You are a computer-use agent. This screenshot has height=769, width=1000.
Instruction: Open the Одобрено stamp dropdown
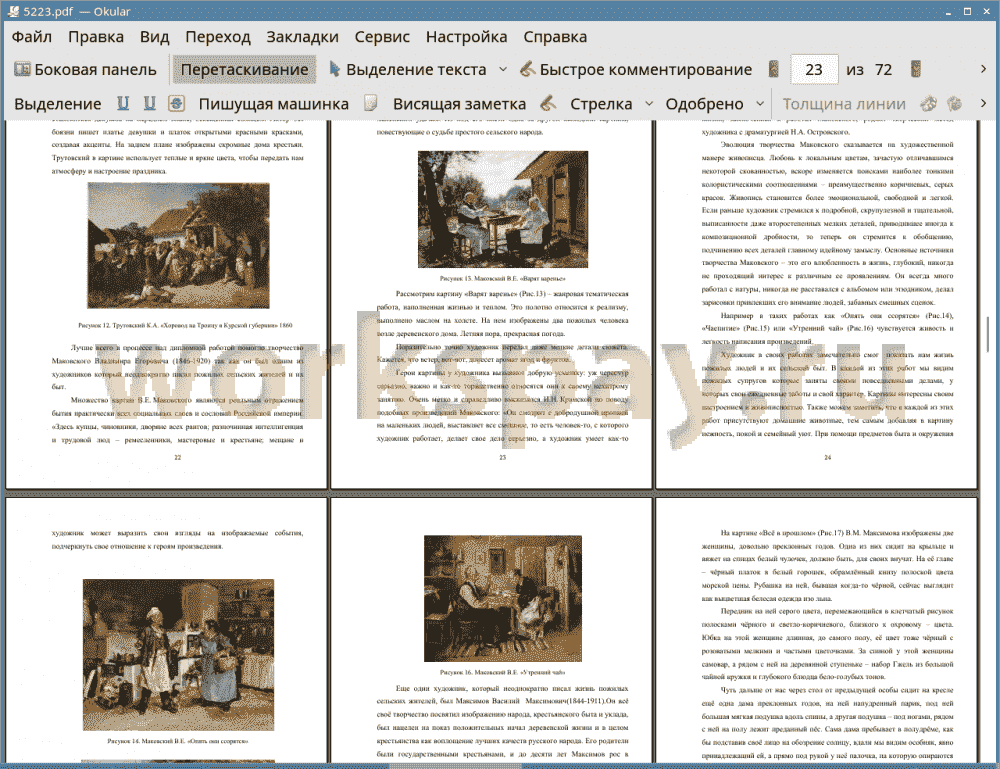pyautogui.click(x=760, y=103)
